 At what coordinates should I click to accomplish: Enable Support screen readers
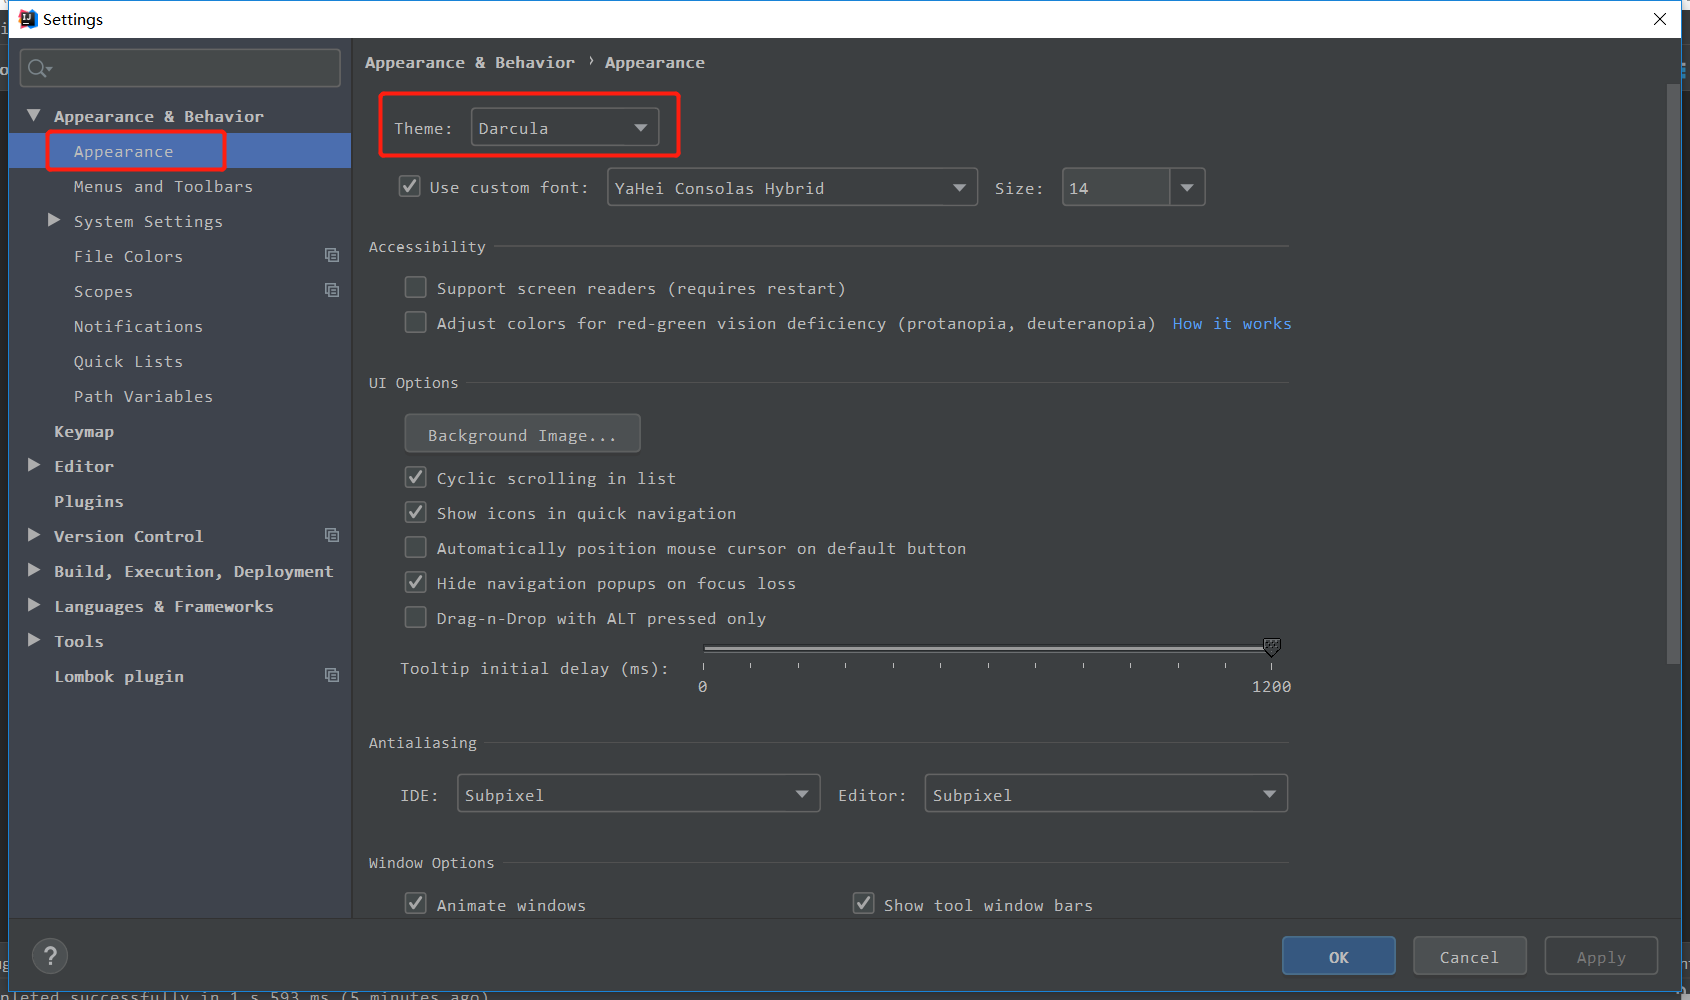click(415, 287)
